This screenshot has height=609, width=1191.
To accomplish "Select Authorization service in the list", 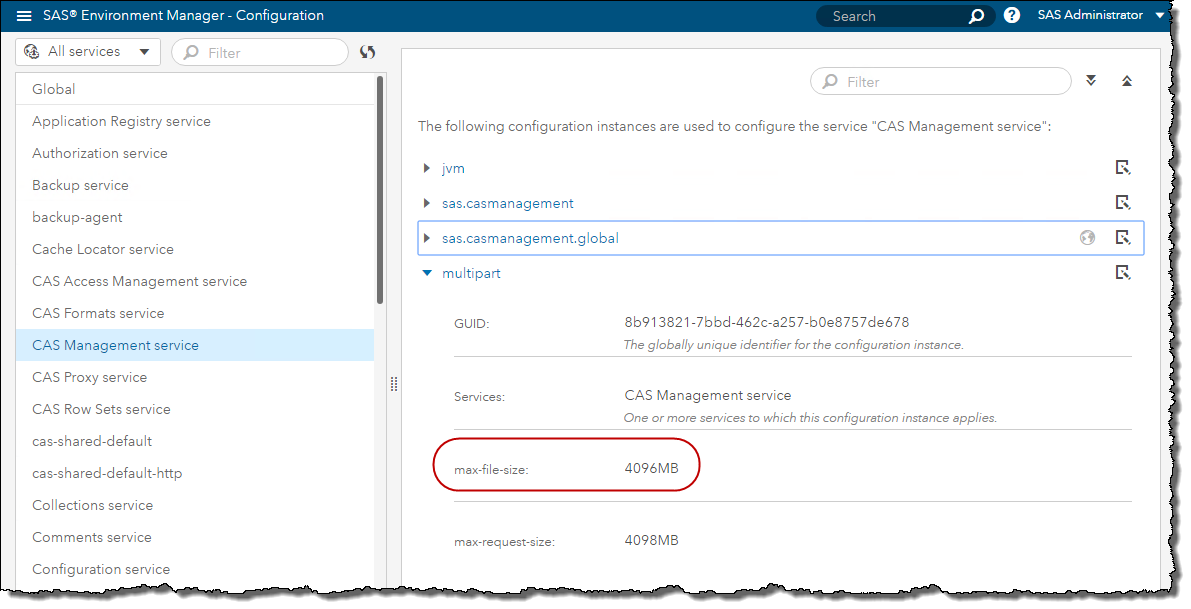I will click(x=100, y=153).
